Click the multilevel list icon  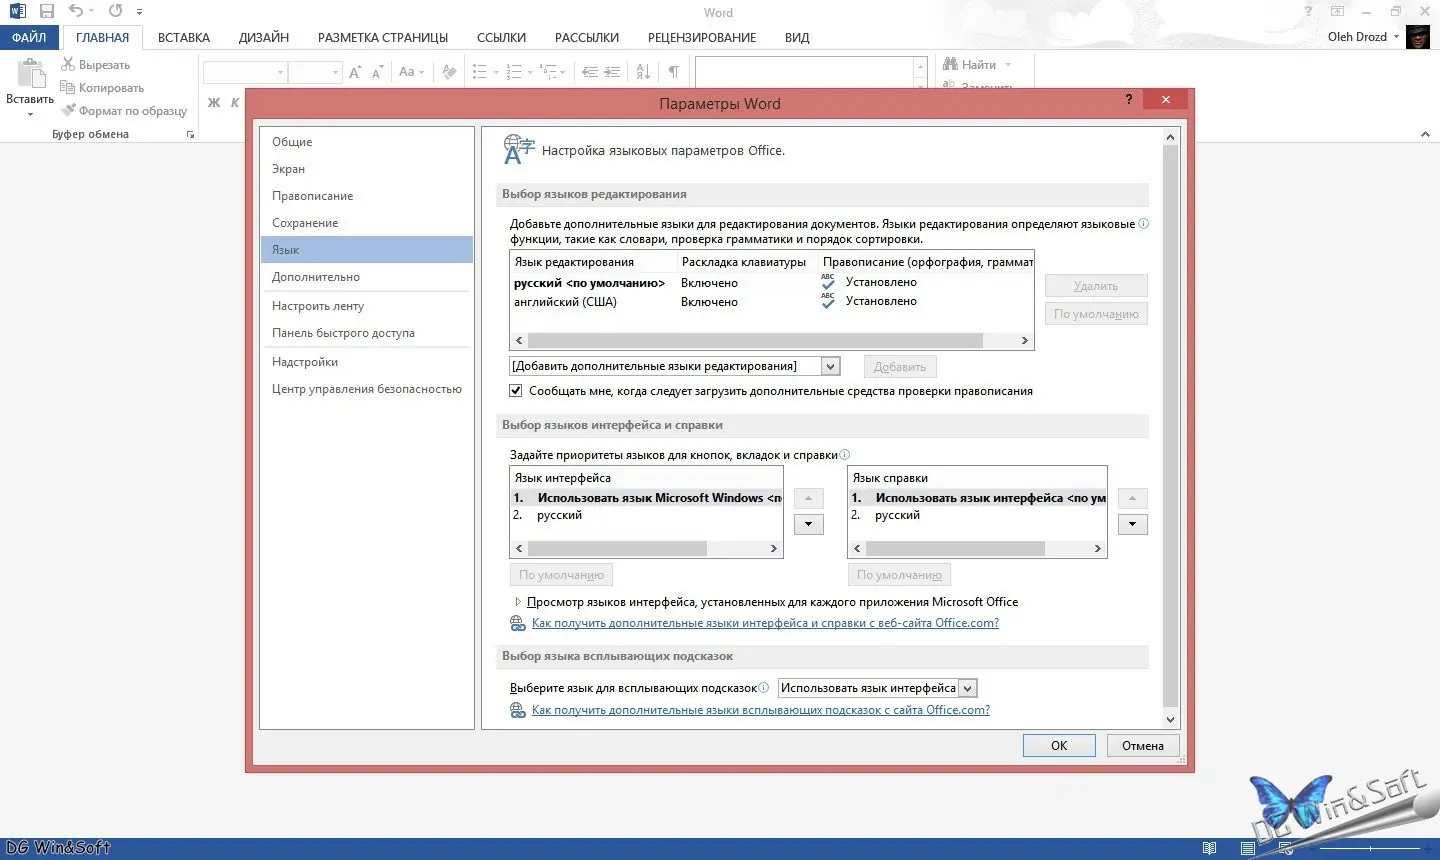pyautogui.click(x=548, y=72)
